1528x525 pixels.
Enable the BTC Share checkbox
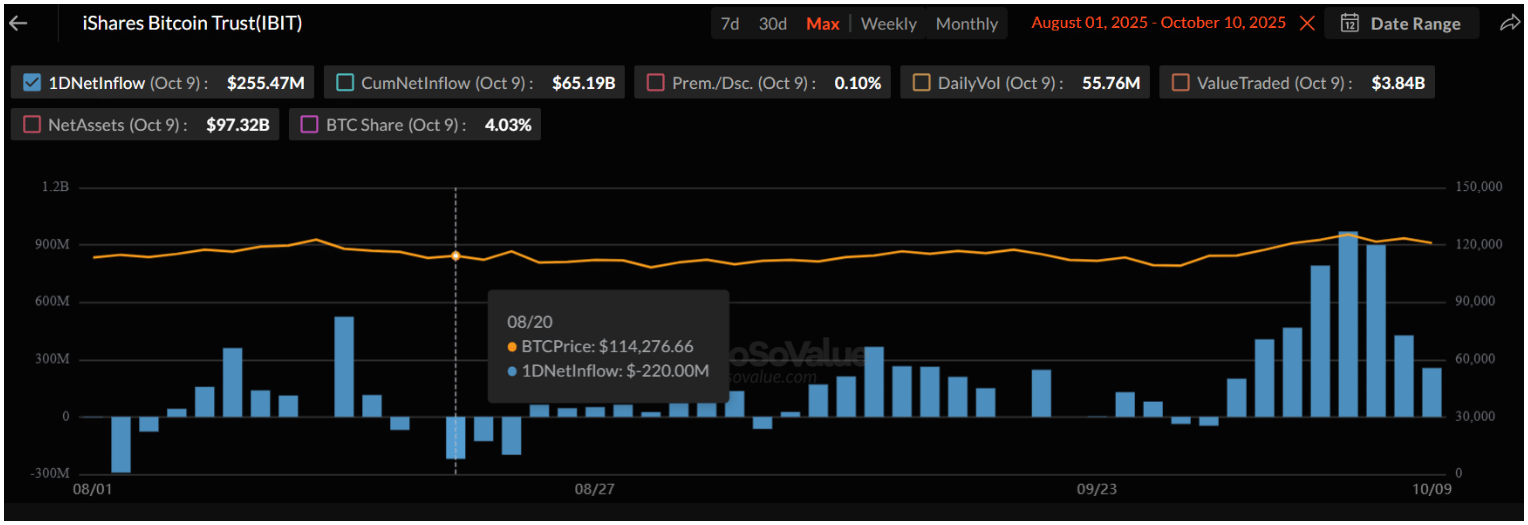click(x=309, y=125)
